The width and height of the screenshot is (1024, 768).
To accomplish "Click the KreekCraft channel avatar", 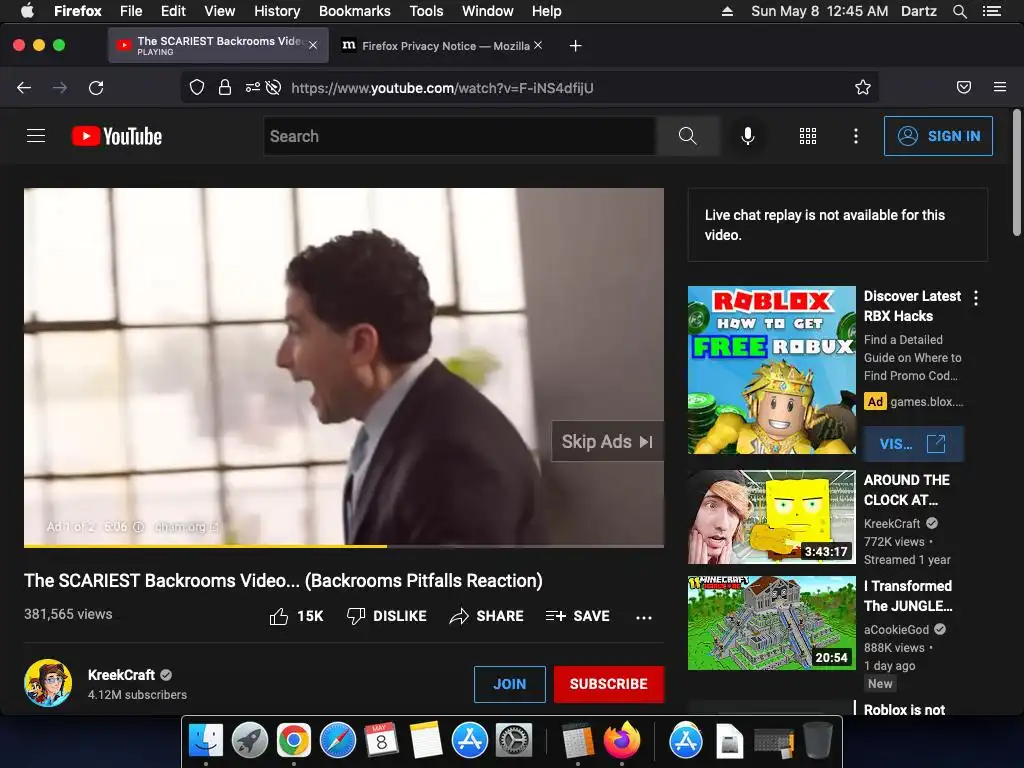I will coord(48,683).
